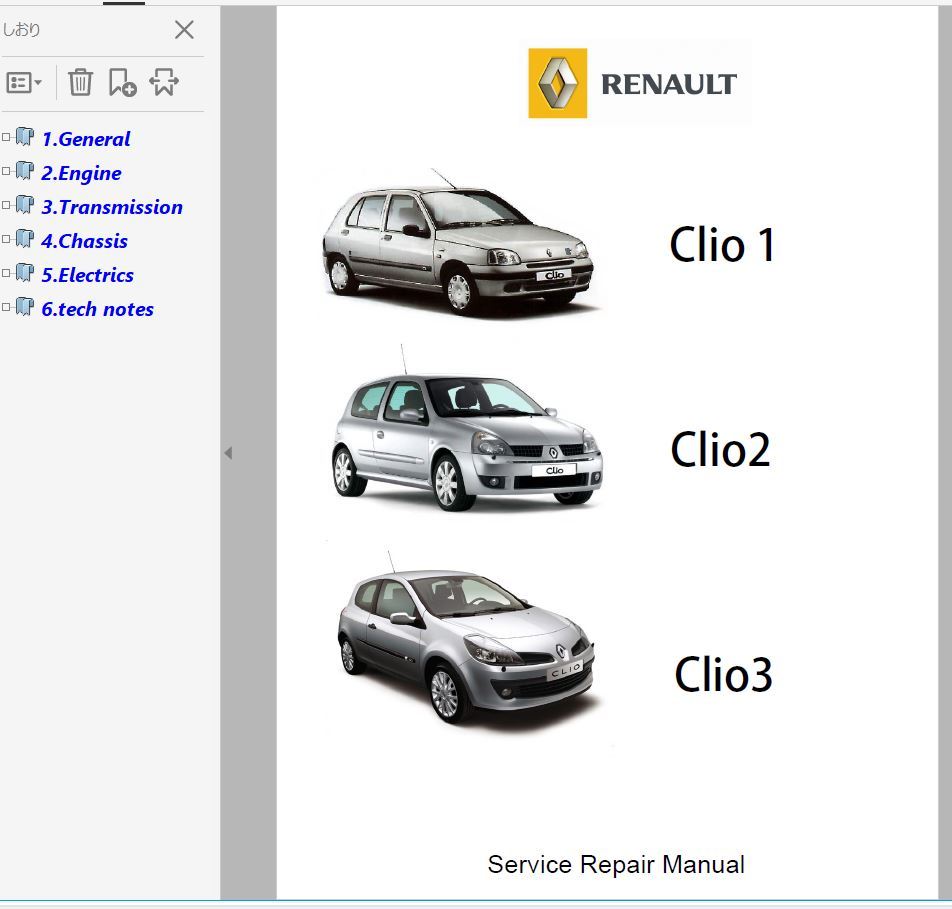The width and height of the screenshot is (952, 909).
Task: Collapse the side panel using divider arrow
Action: pyautogui.click(x=228, y=453)
